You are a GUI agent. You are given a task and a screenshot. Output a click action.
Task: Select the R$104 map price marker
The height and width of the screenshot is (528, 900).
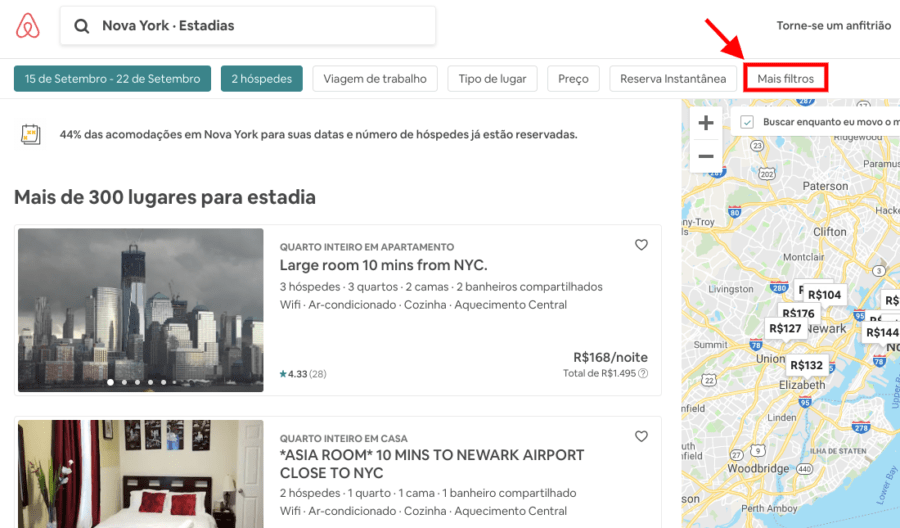825,294
